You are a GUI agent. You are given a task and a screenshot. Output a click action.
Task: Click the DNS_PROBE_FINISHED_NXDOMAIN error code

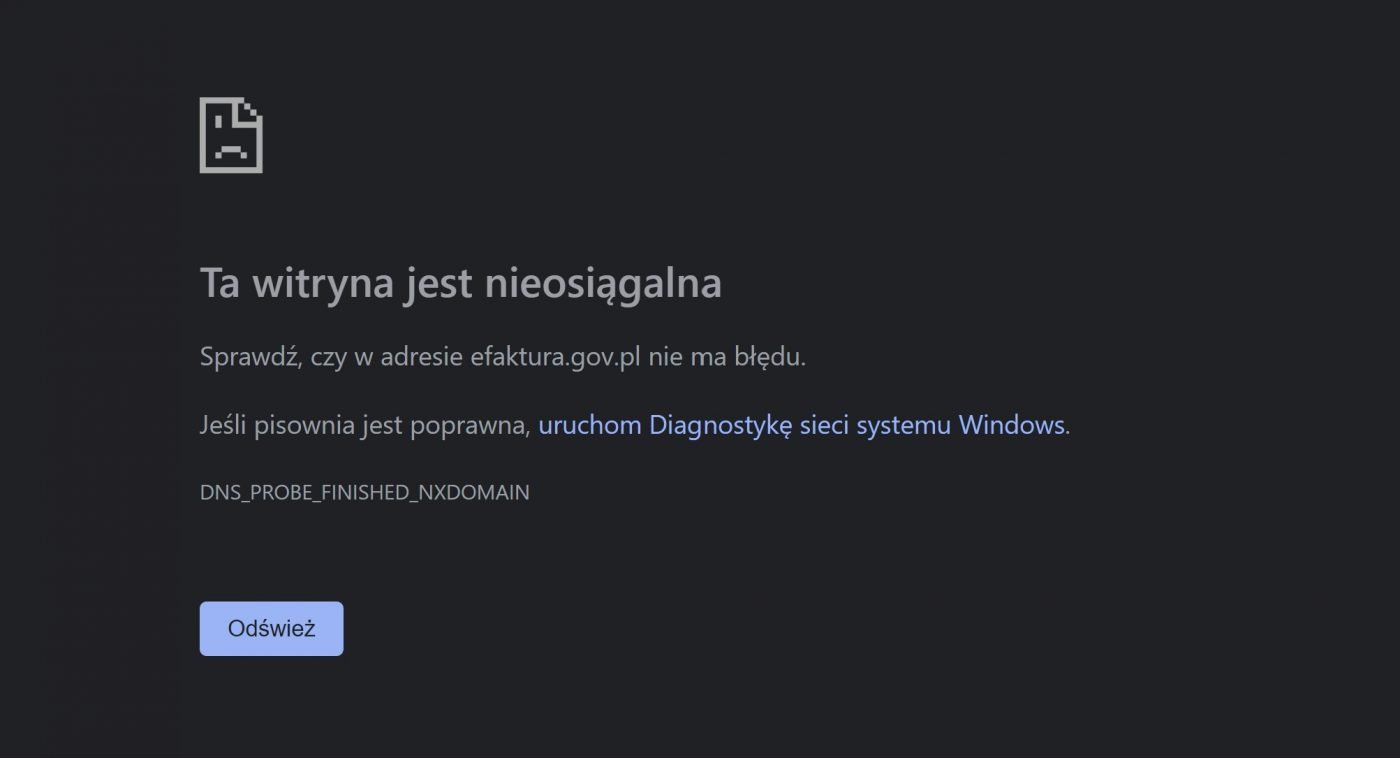pyautogui.click(x=365, y=492)
